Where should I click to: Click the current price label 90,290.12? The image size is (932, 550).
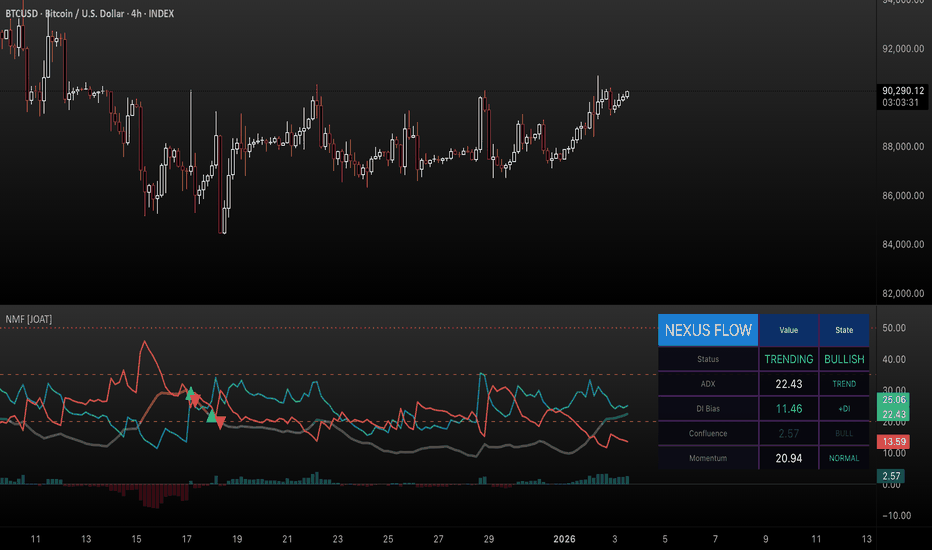point(903,91)
